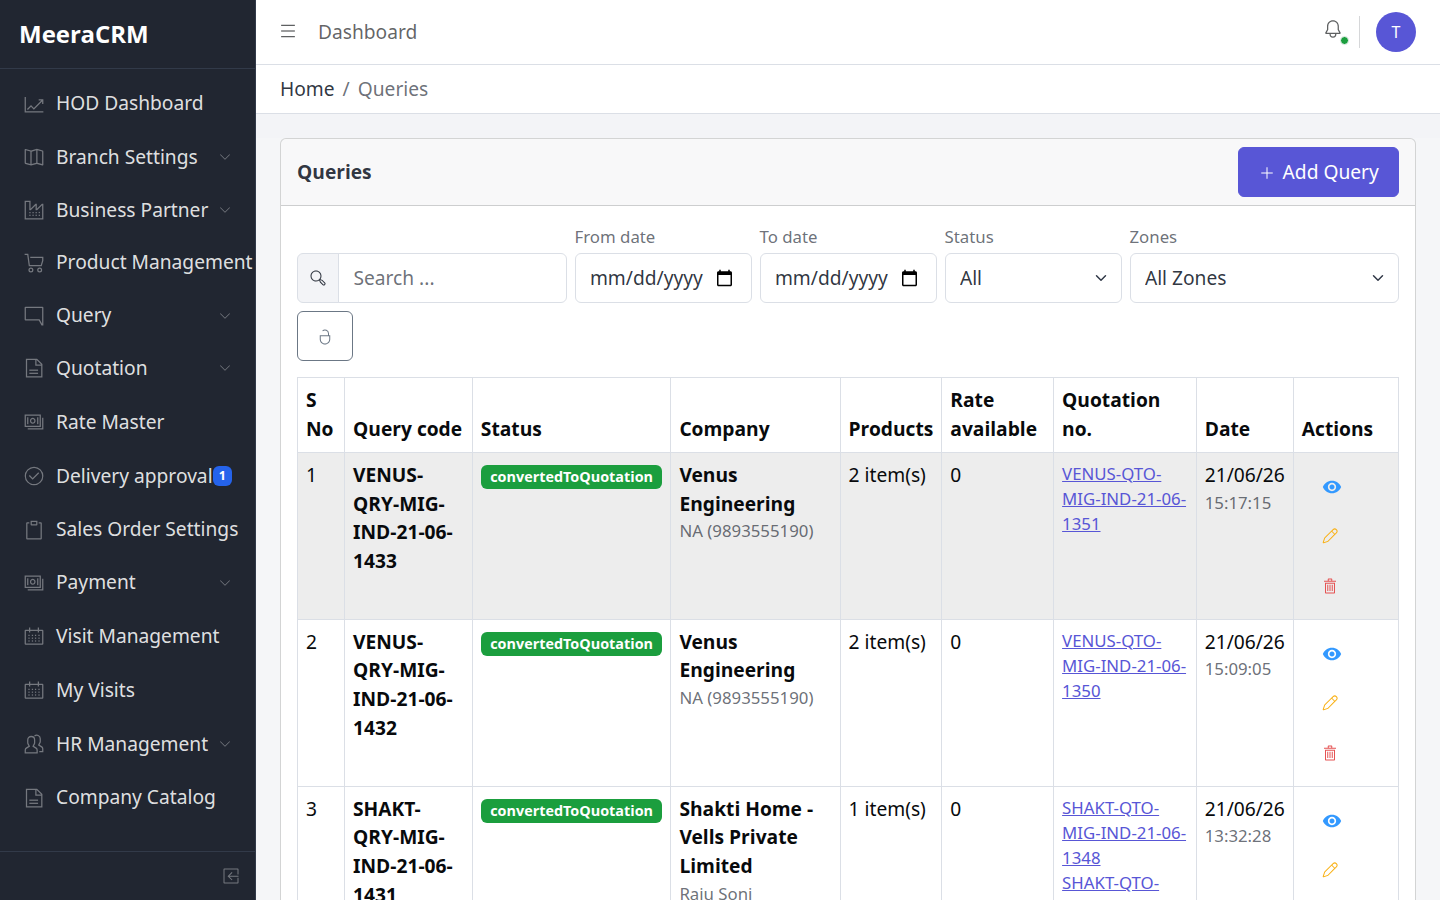Expand Payment menu chevron

225,582
